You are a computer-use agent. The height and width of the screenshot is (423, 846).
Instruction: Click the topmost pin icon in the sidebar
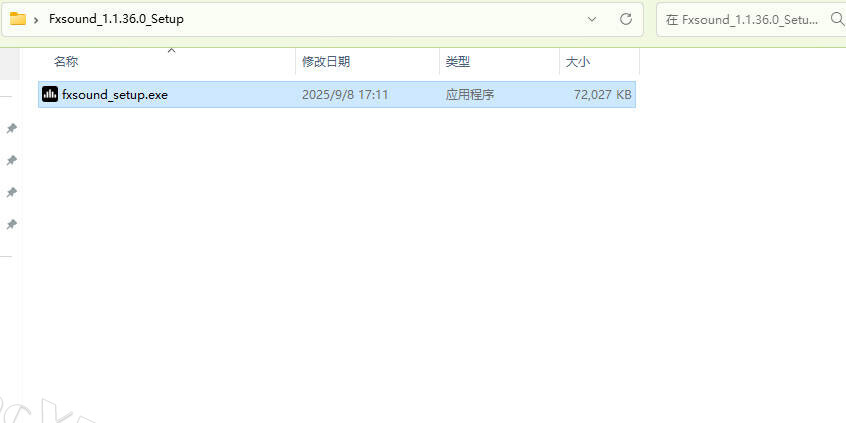tap(12, 128)
